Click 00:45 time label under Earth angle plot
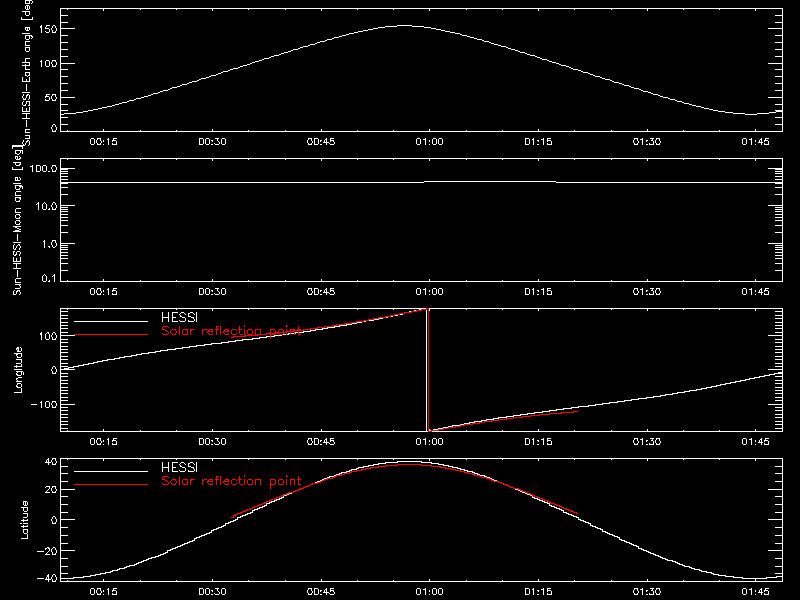Image resolution: width=800 pixels, height=600 pixels. click(x=321, y=142)
